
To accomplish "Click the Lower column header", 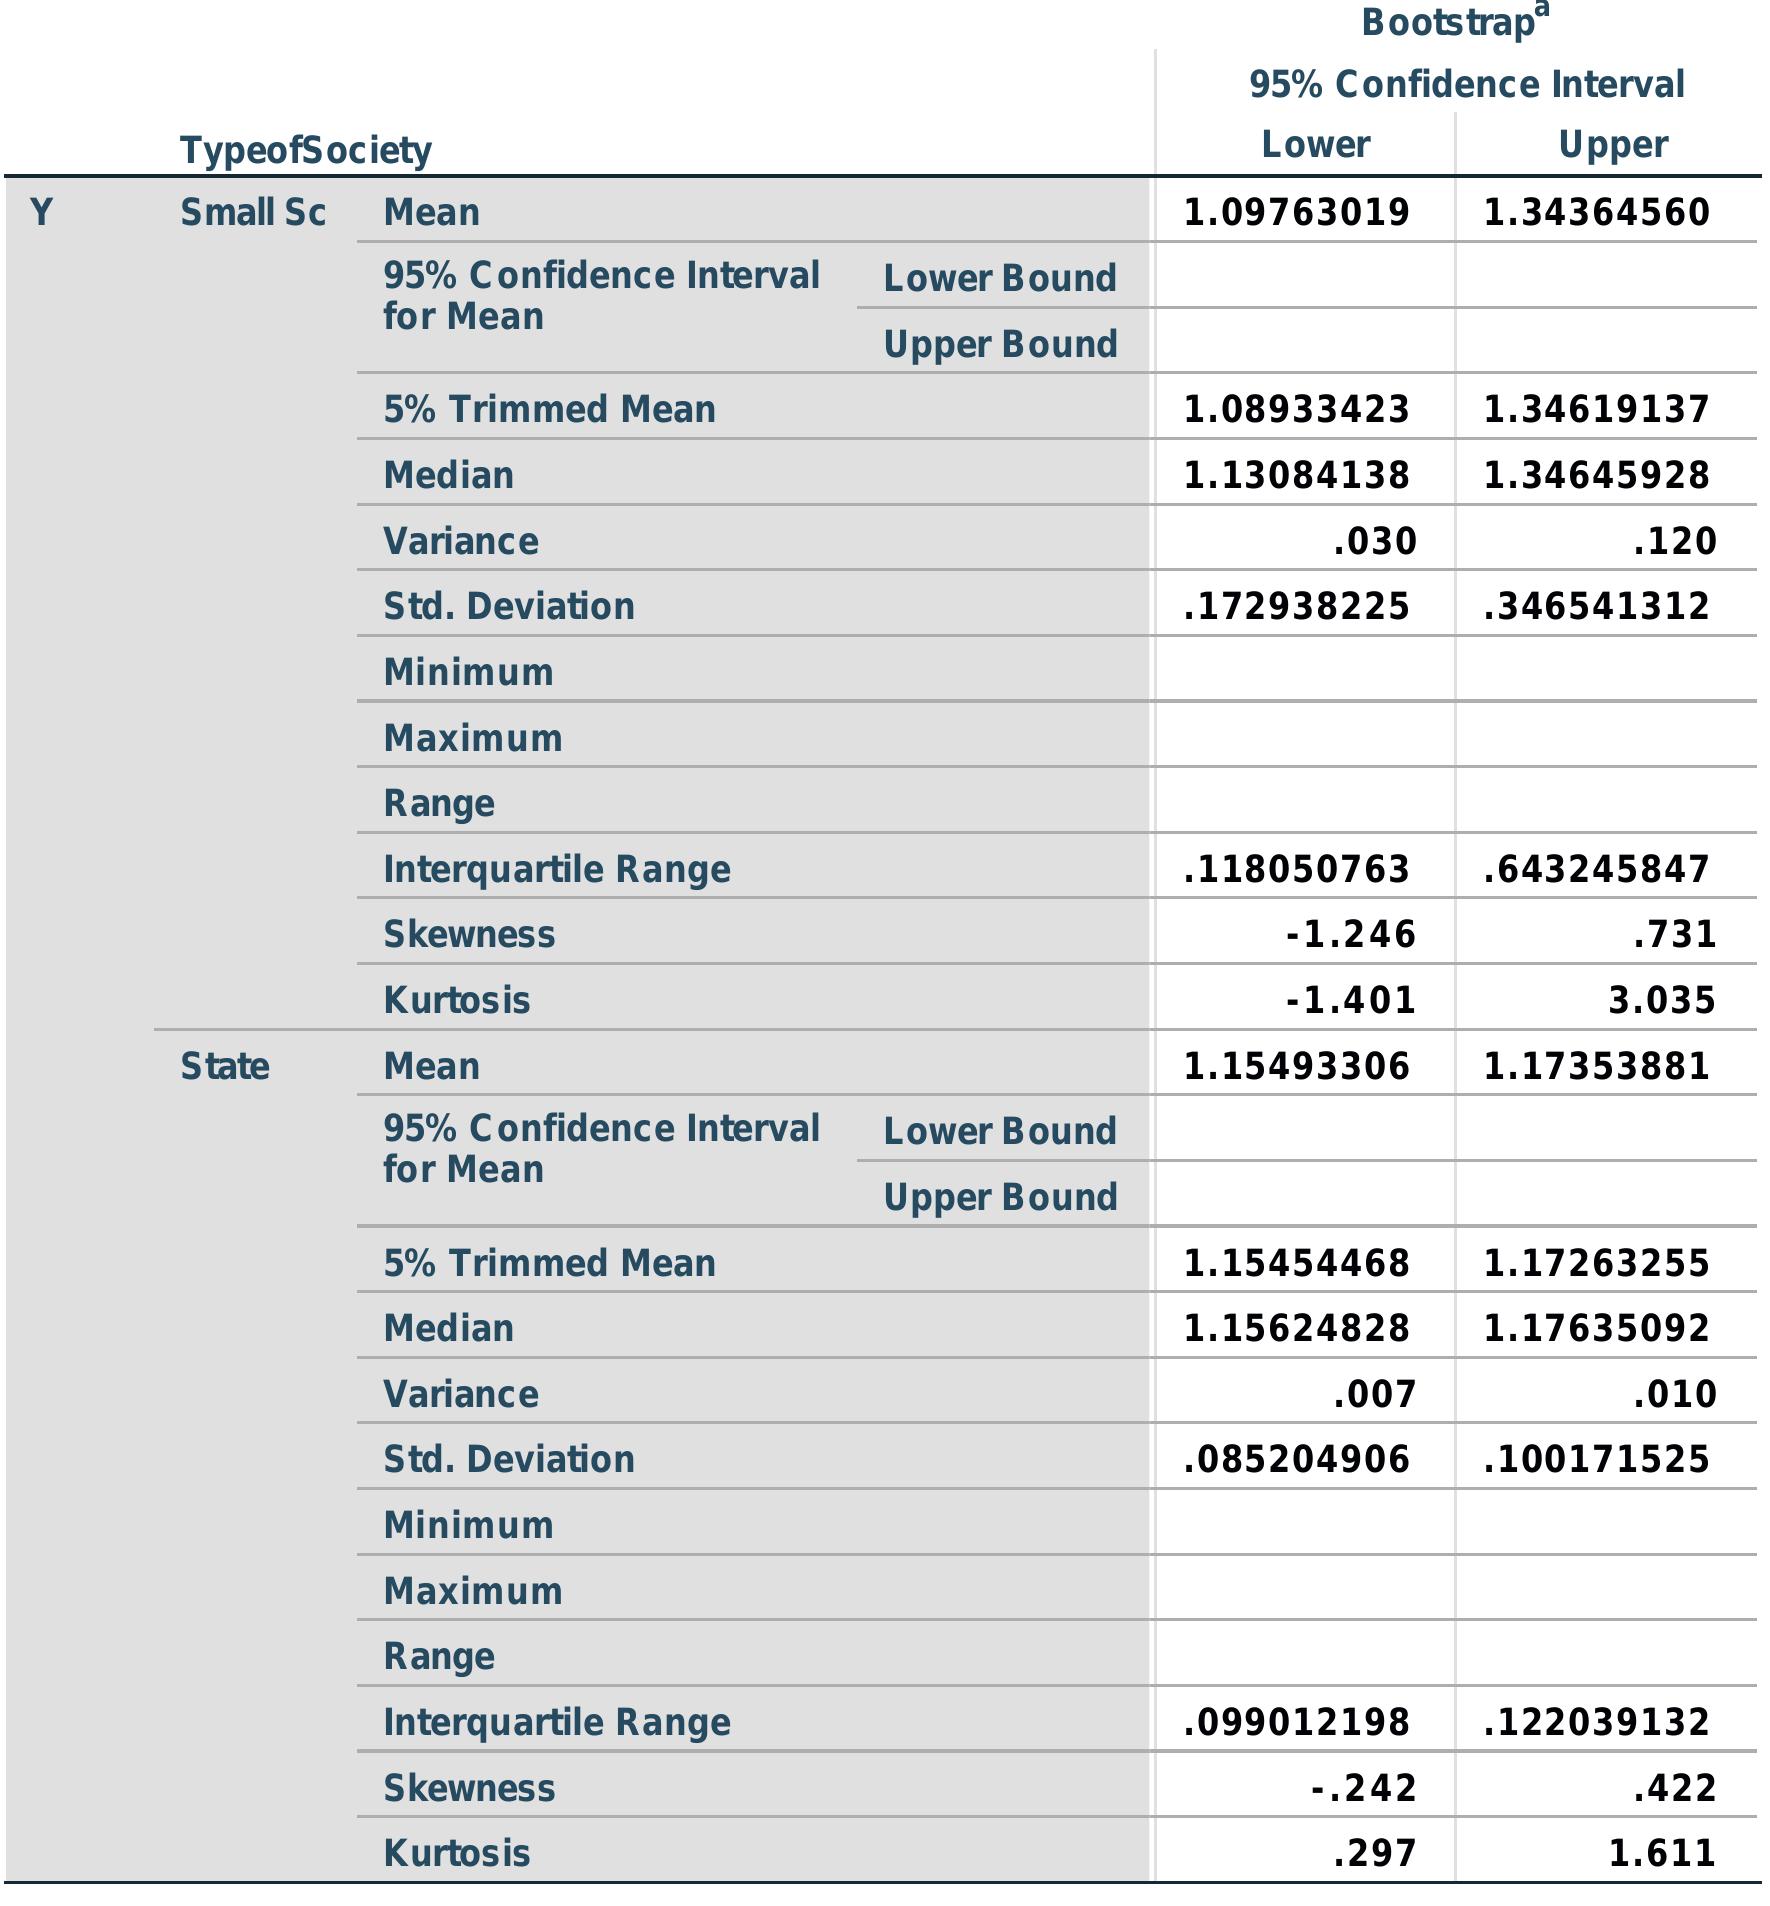I will [x=1315, y=145].
